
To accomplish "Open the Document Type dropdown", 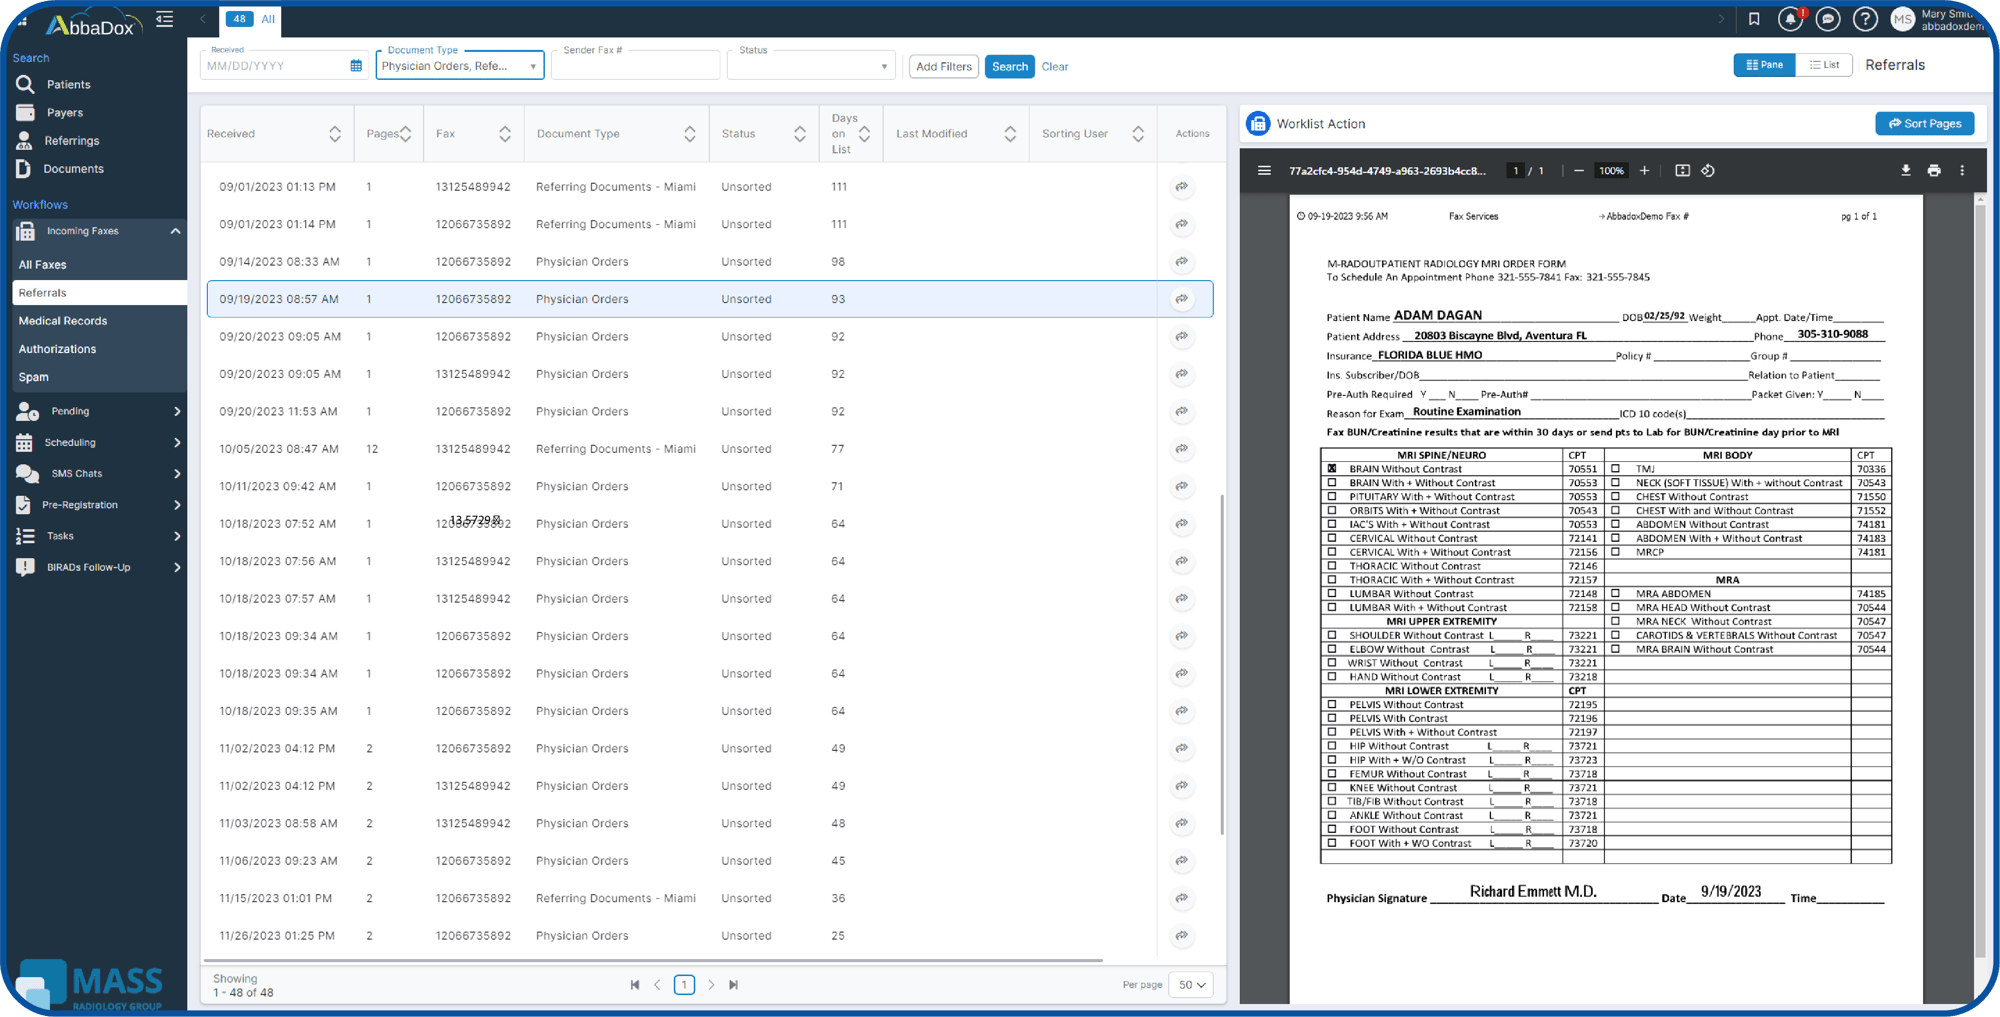I will point(460,66).
